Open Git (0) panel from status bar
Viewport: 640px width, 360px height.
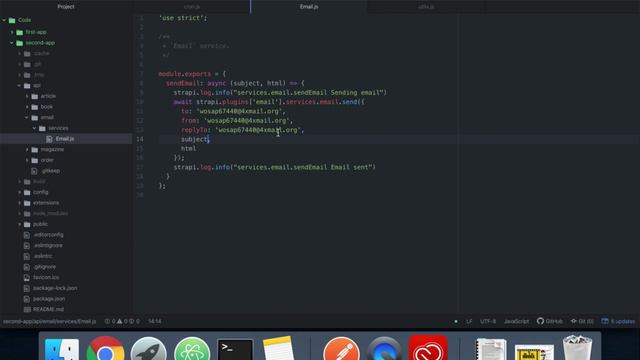click(x=582, y=322)
